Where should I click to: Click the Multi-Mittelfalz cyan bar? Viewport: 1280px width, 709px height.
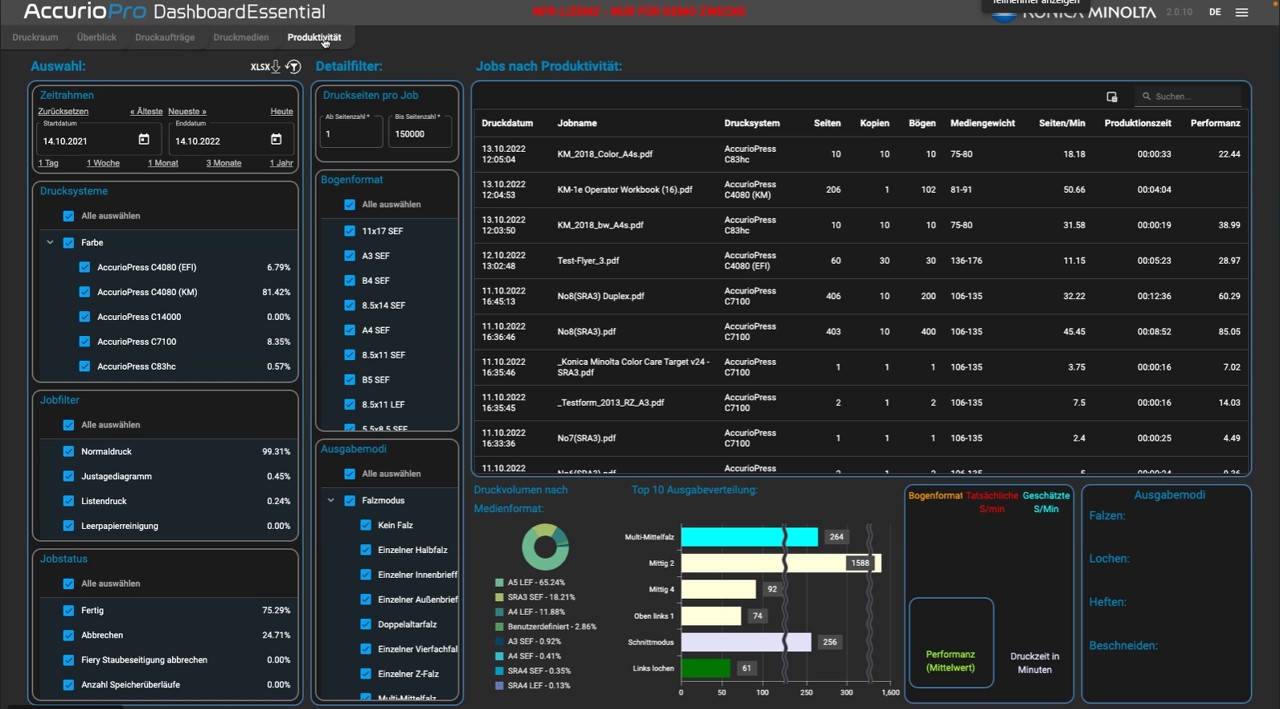pyautogui.click(x=749, y=537)
